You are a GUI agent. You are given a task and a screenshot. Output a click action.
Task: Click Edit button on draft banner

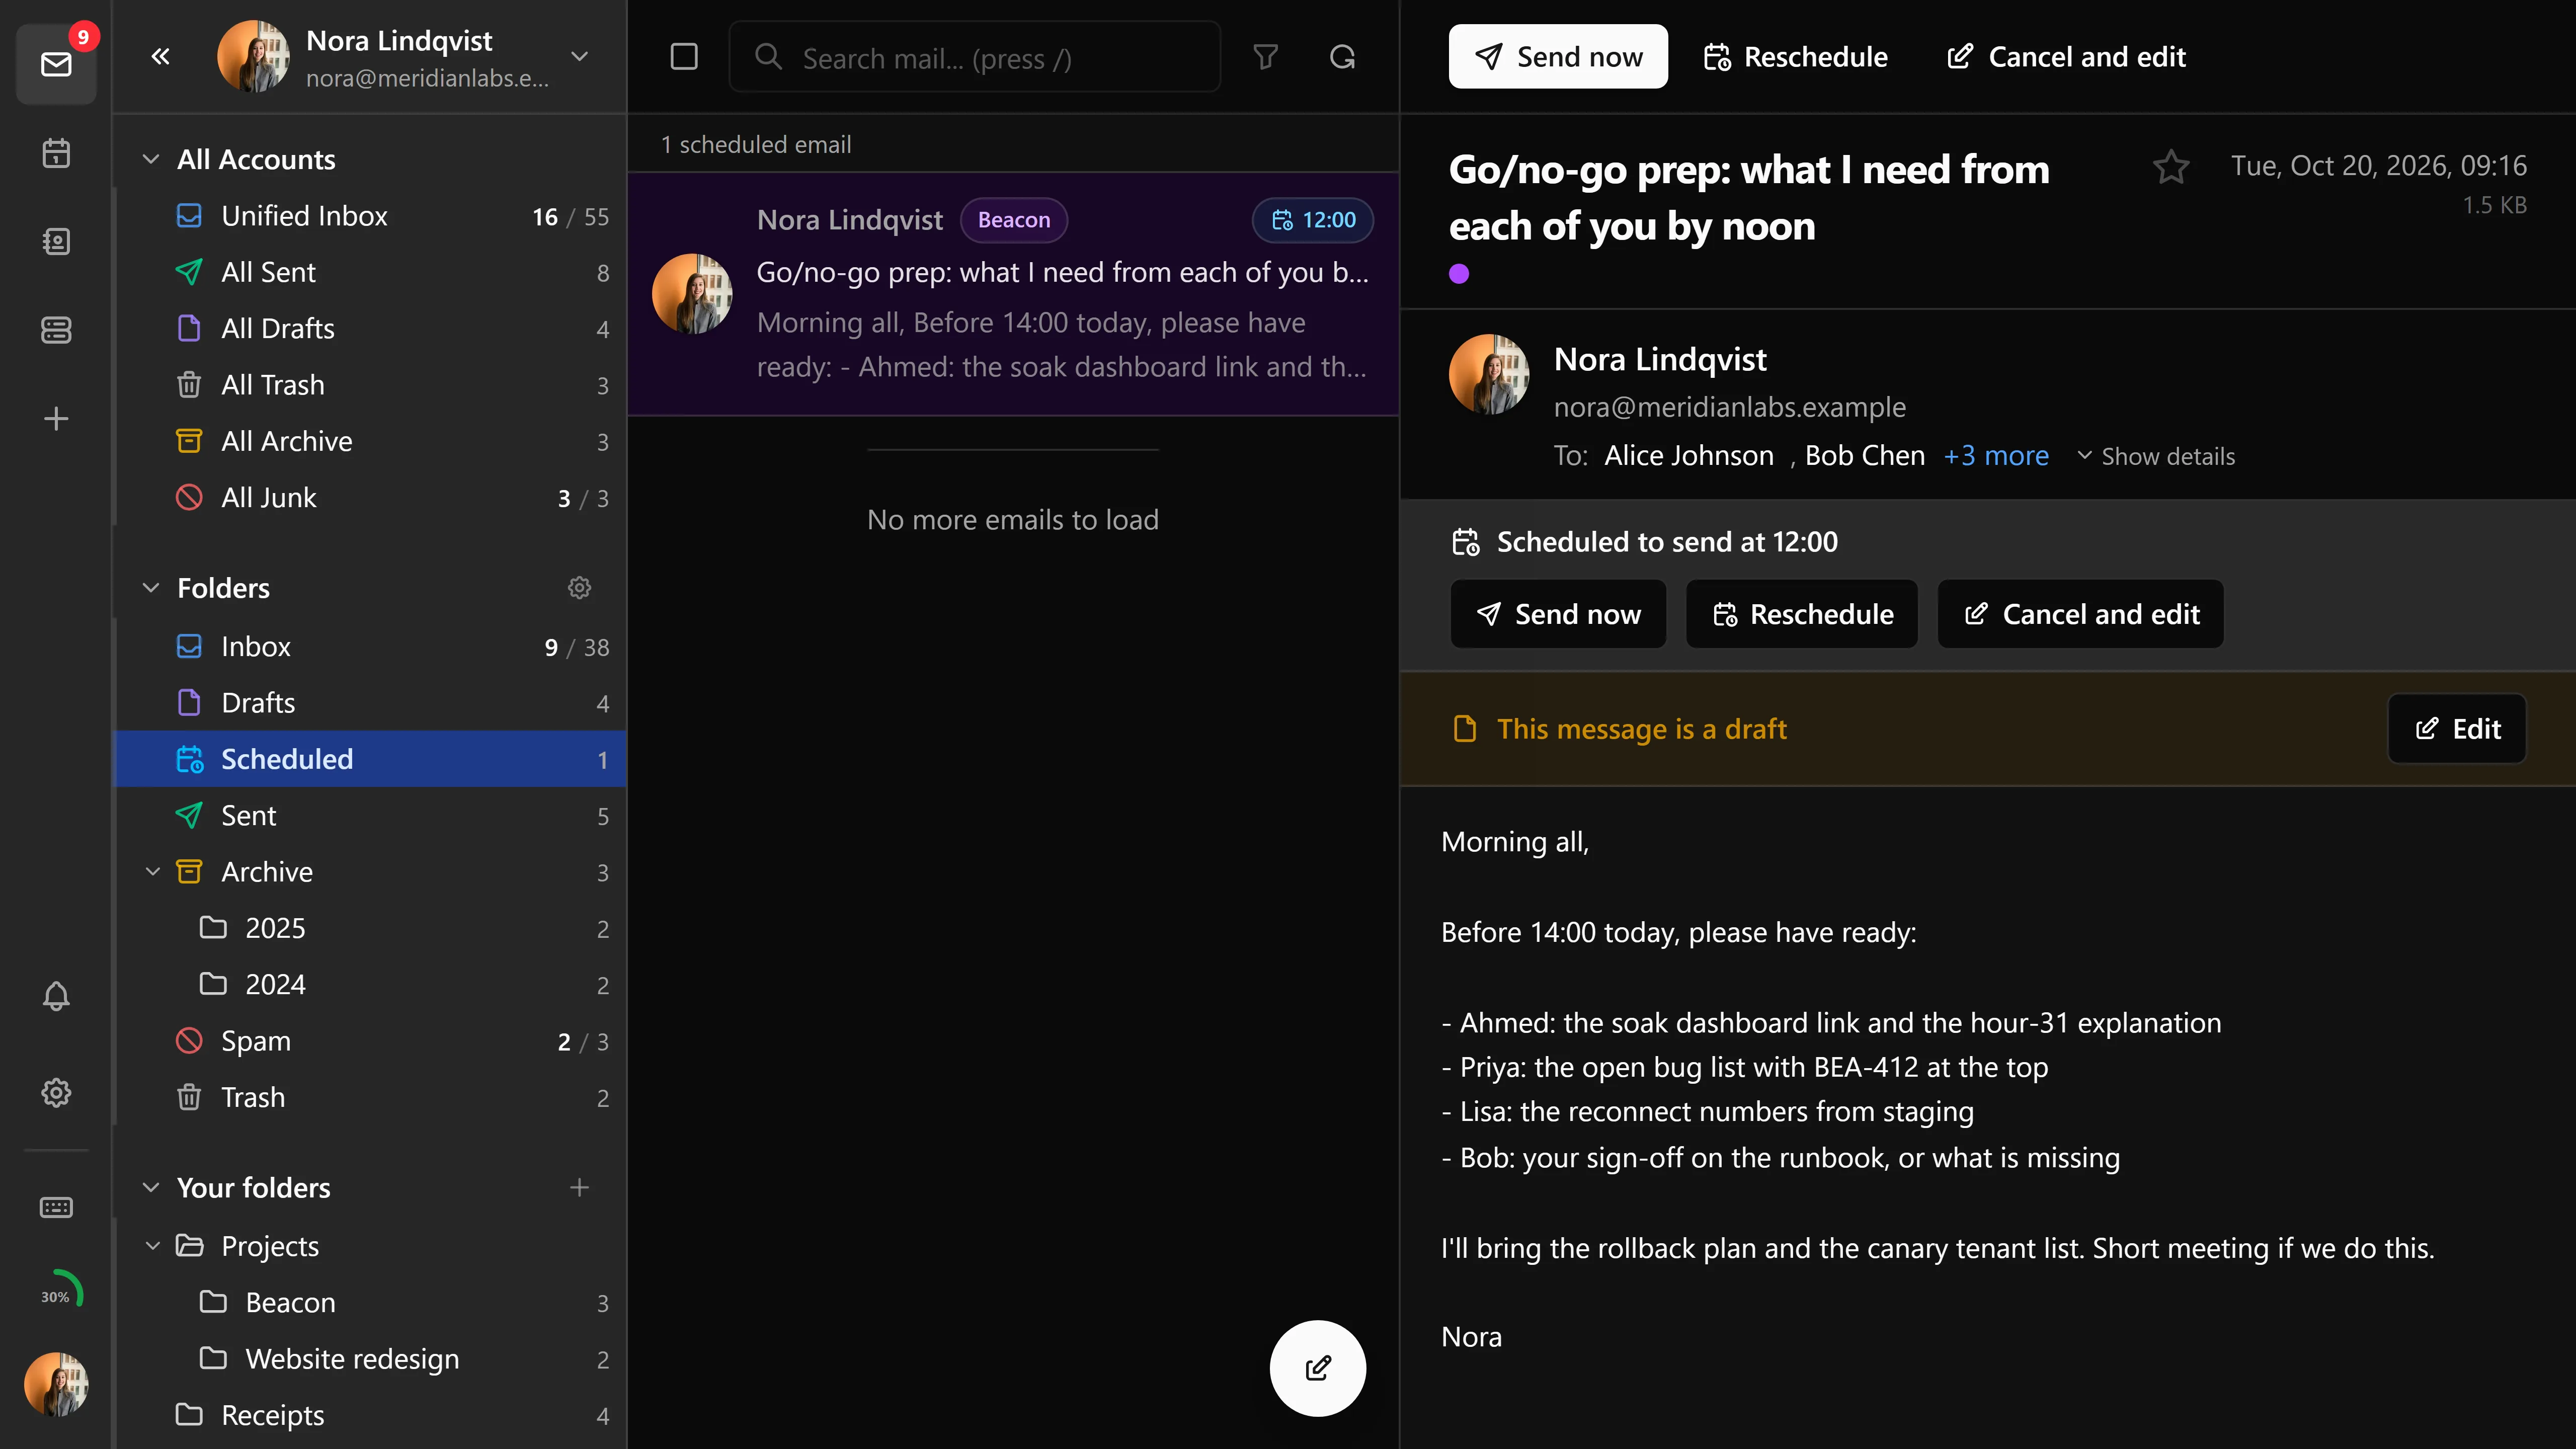pos(2457,729)
